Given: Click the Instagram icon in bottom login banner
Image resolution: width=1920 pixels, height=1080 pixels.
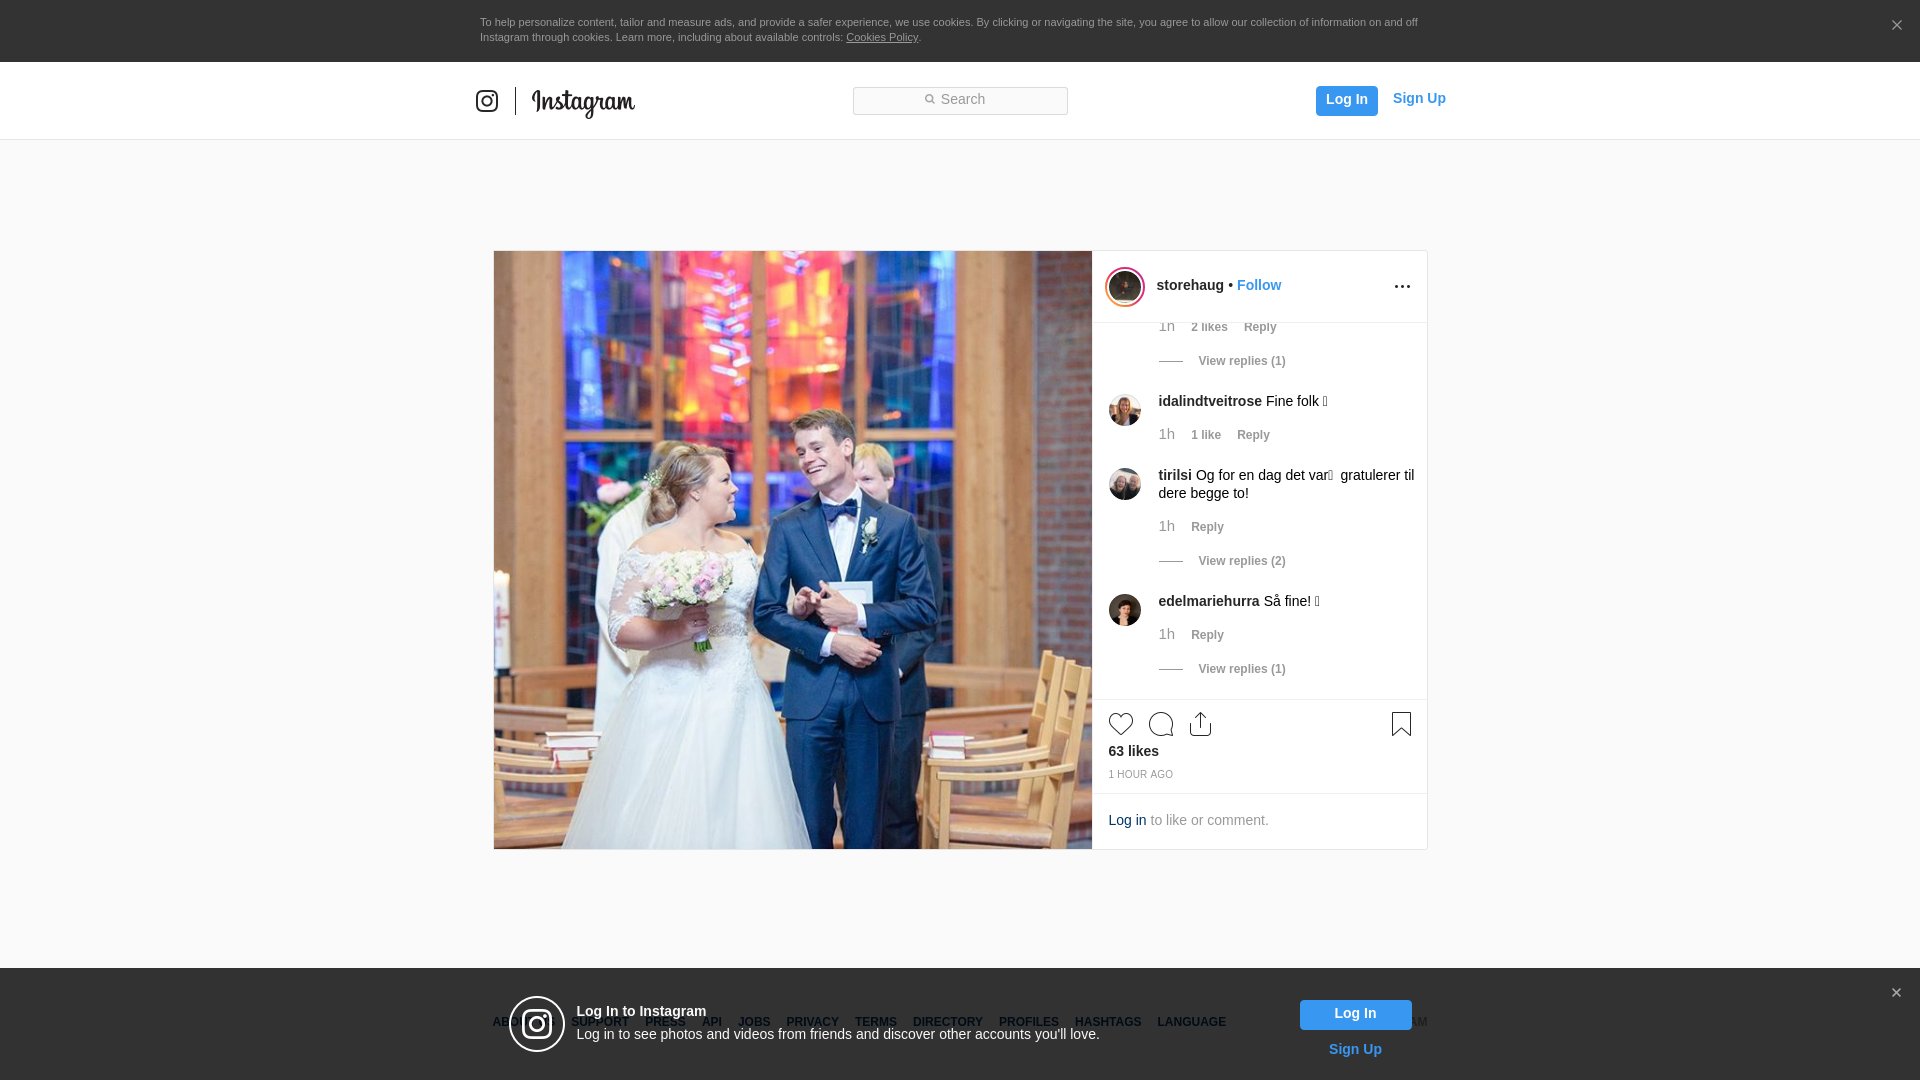Looking at the screenshot, I should click(537, 1024).
